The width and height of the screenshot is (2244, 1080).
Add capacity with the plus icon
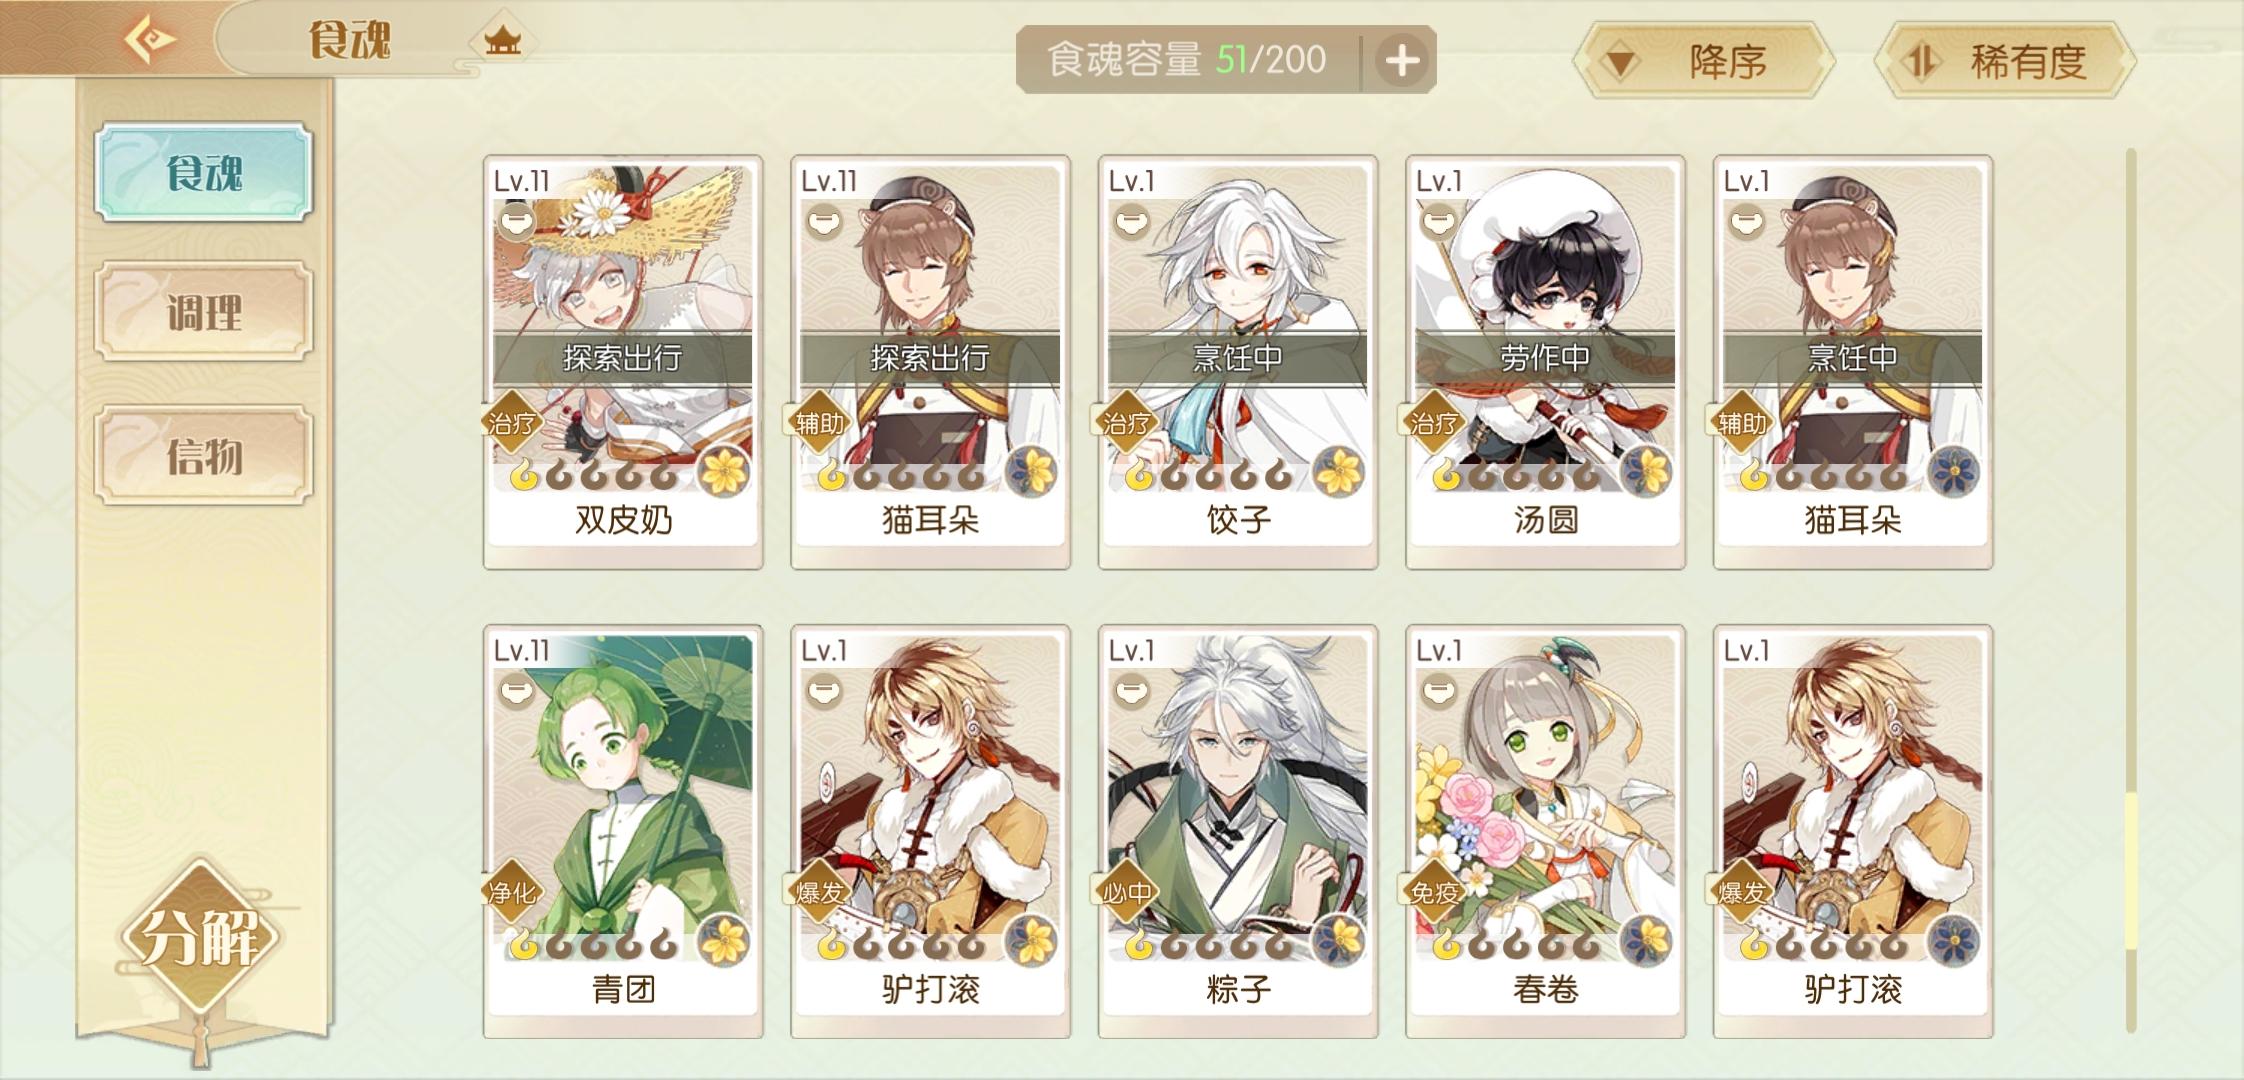tap(1402, 61)
